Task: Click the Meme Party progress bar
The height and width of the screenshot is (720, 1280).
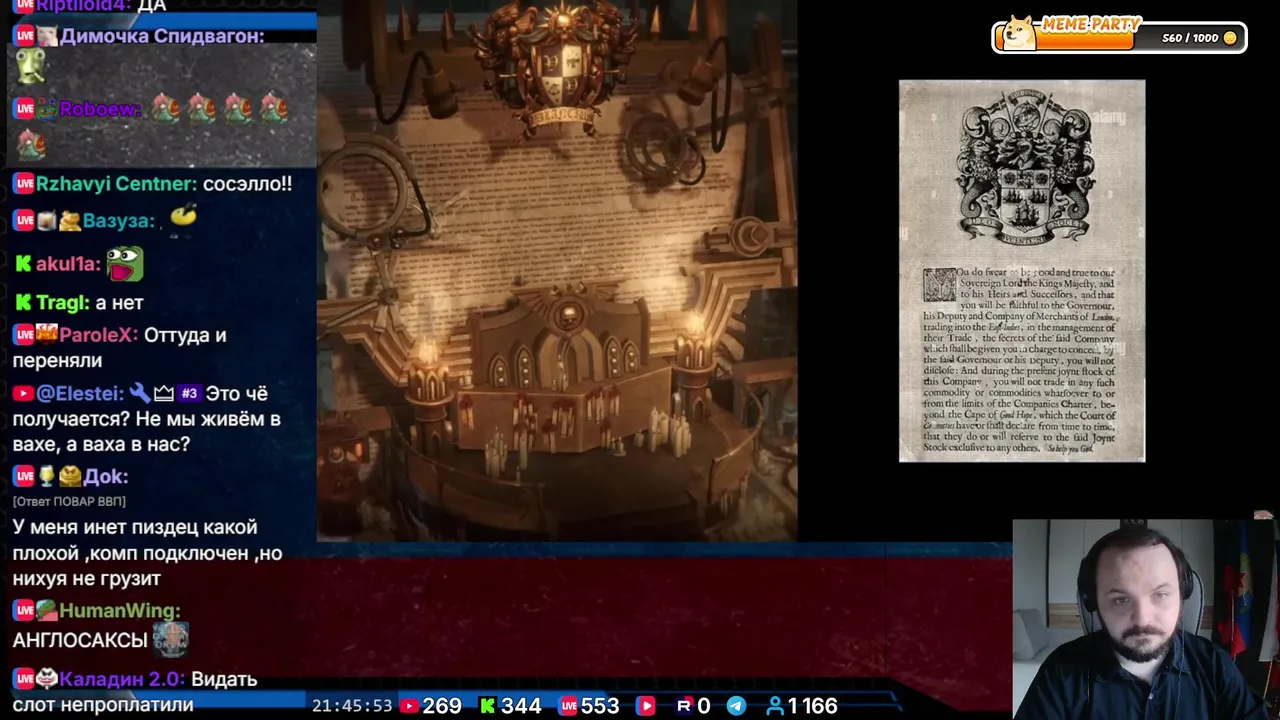Action: (1119, 38)
